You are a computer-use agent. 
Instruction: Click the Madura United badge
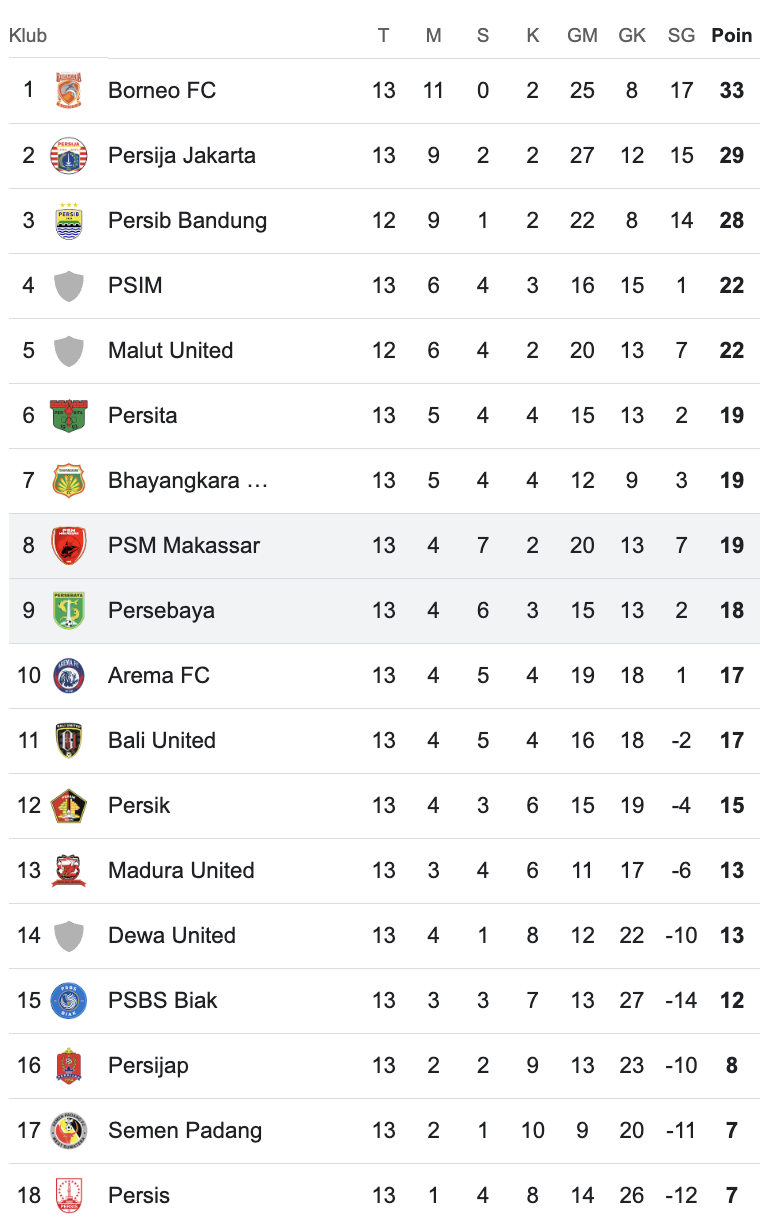pyautogui.click(x=69, y=870)
